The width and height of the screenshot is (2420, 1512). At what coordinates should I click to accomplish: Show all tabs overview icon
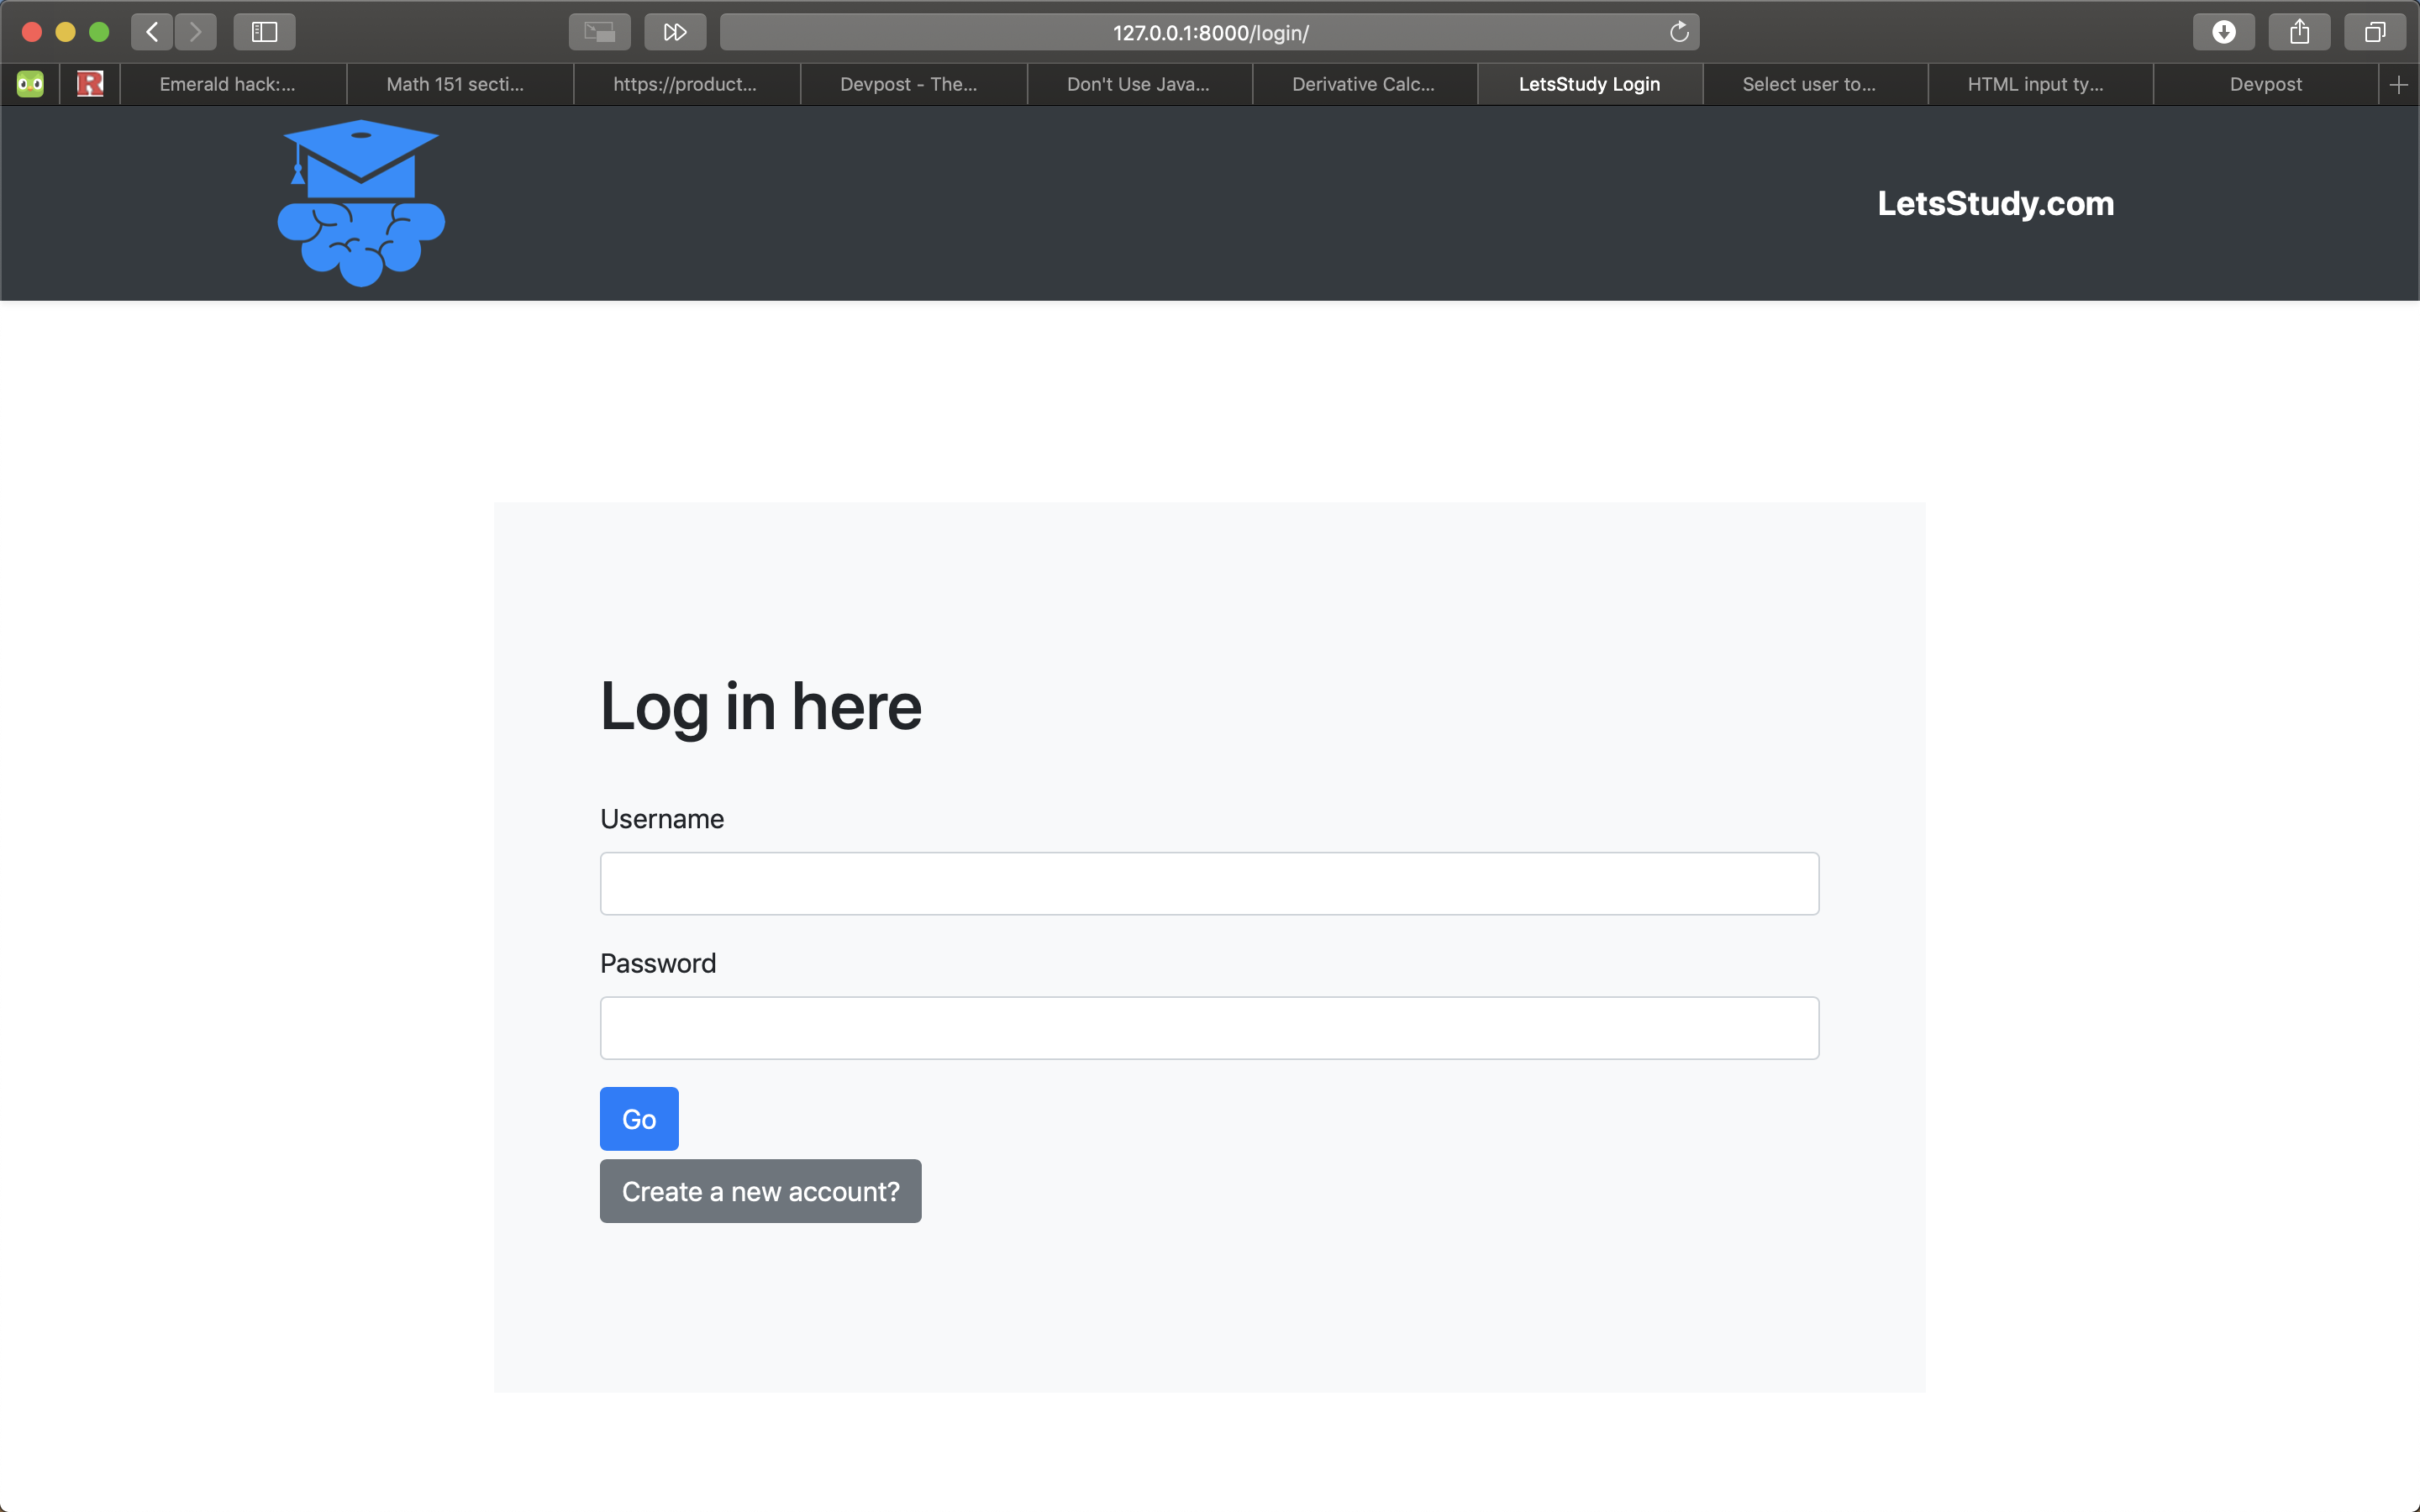(2374, 32)
